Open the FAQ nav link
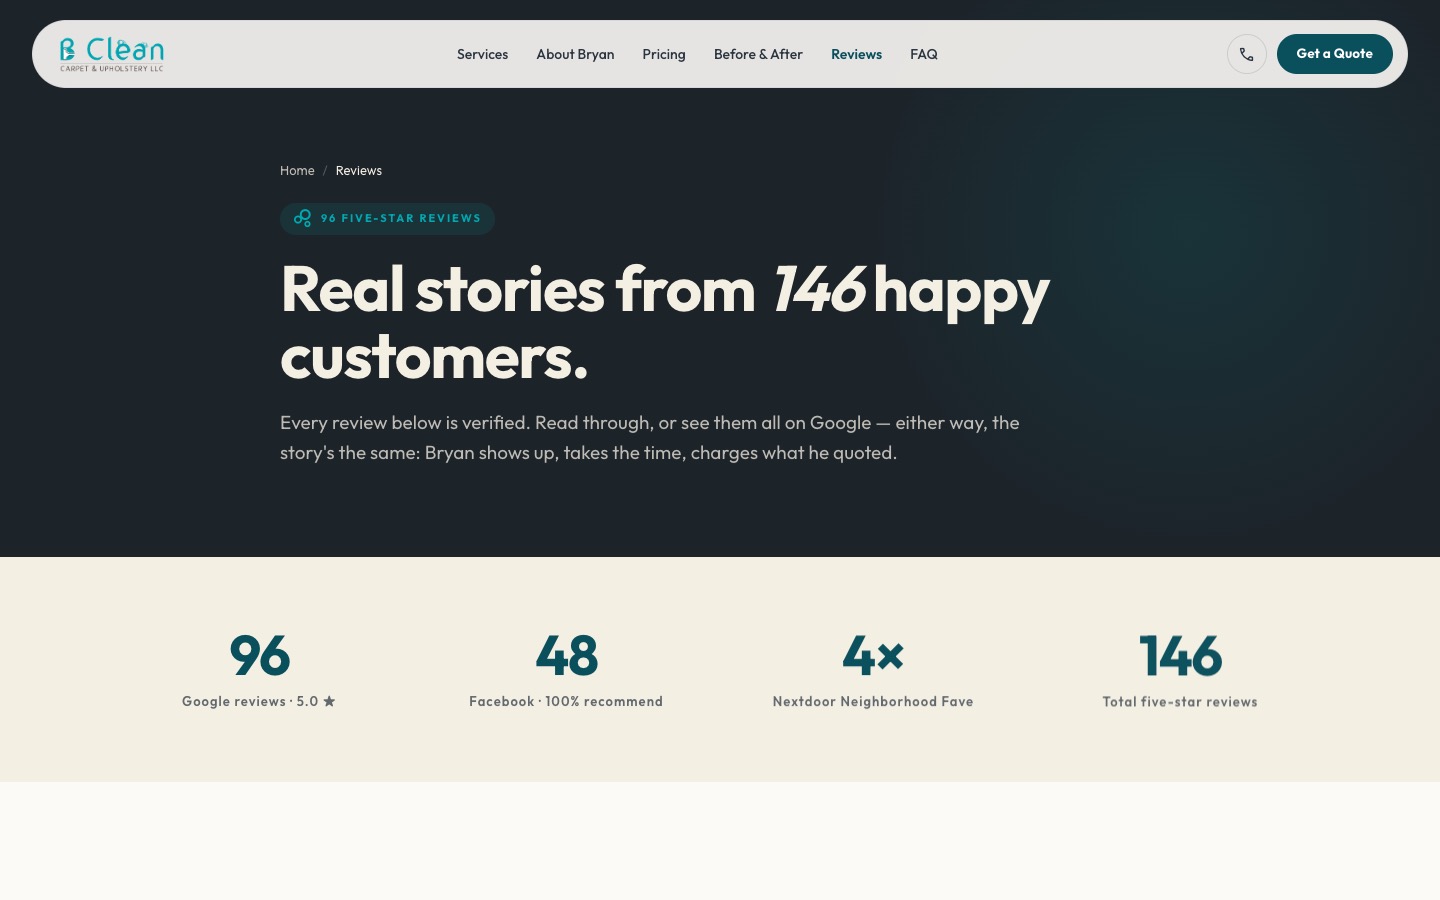The height and width of the screenshot is (900, 1440). coord(923,54)
